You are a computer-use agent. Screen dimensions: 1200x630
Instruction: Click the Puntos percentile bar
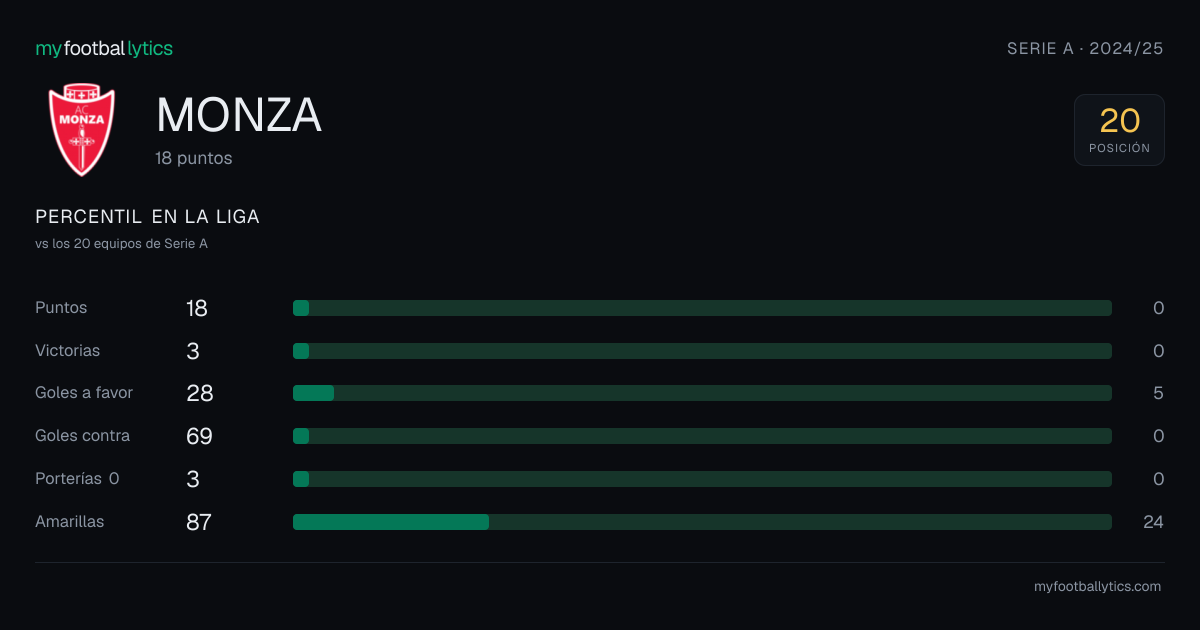(702, 308)
